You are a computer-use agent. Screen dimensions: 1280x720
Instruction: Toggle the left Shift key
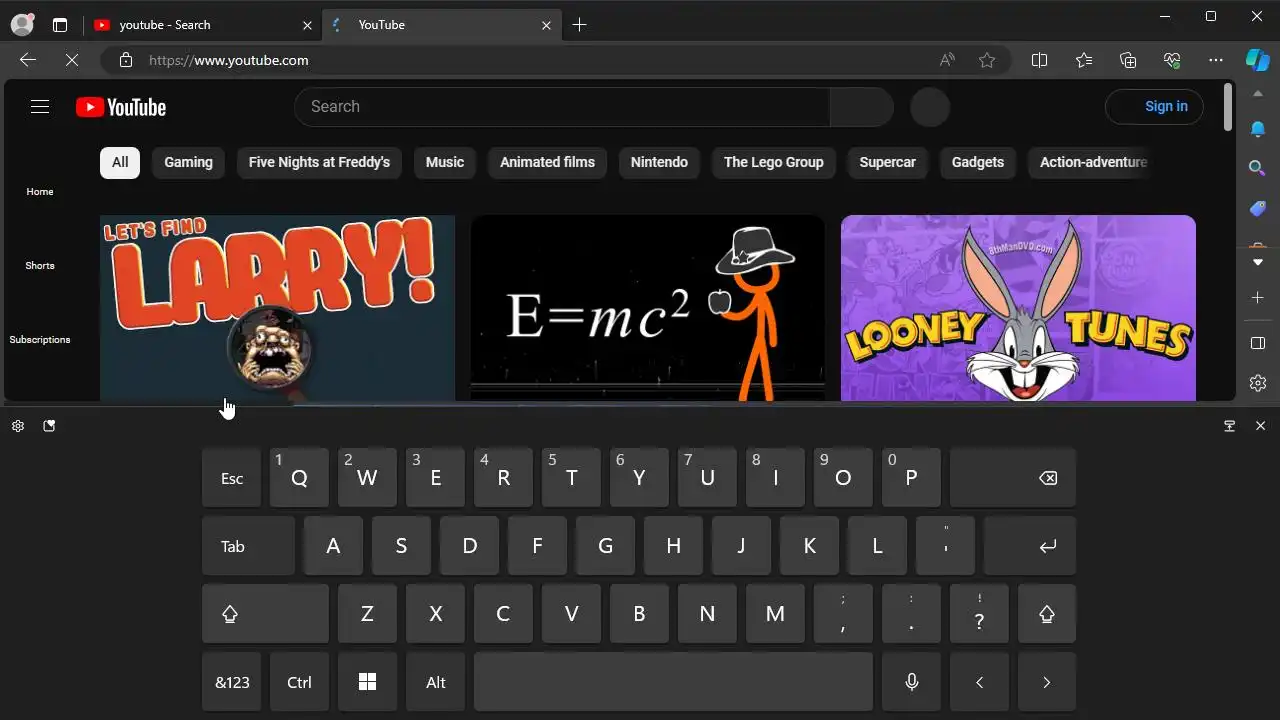click(265, 614)
